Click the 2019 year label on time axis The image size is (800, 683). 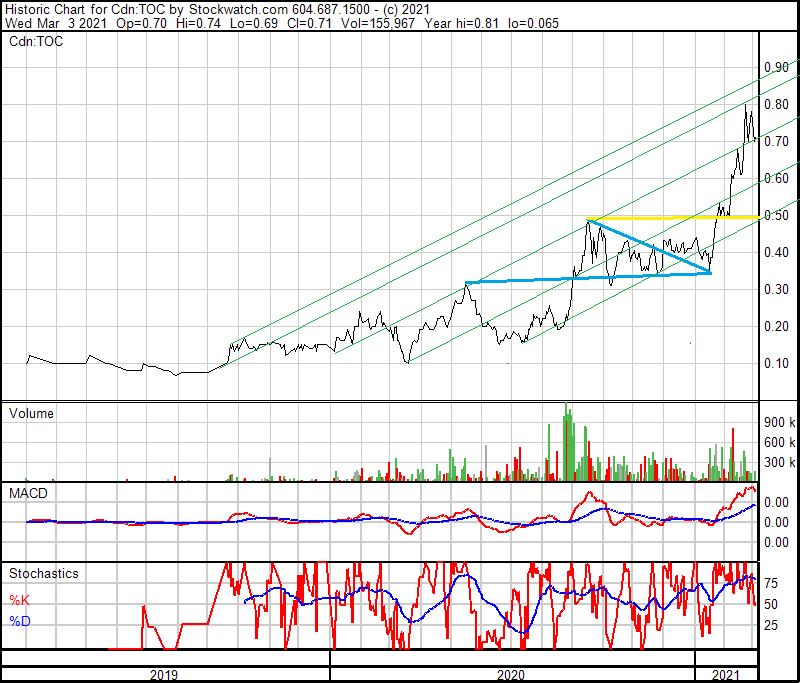tap(164, 675)
